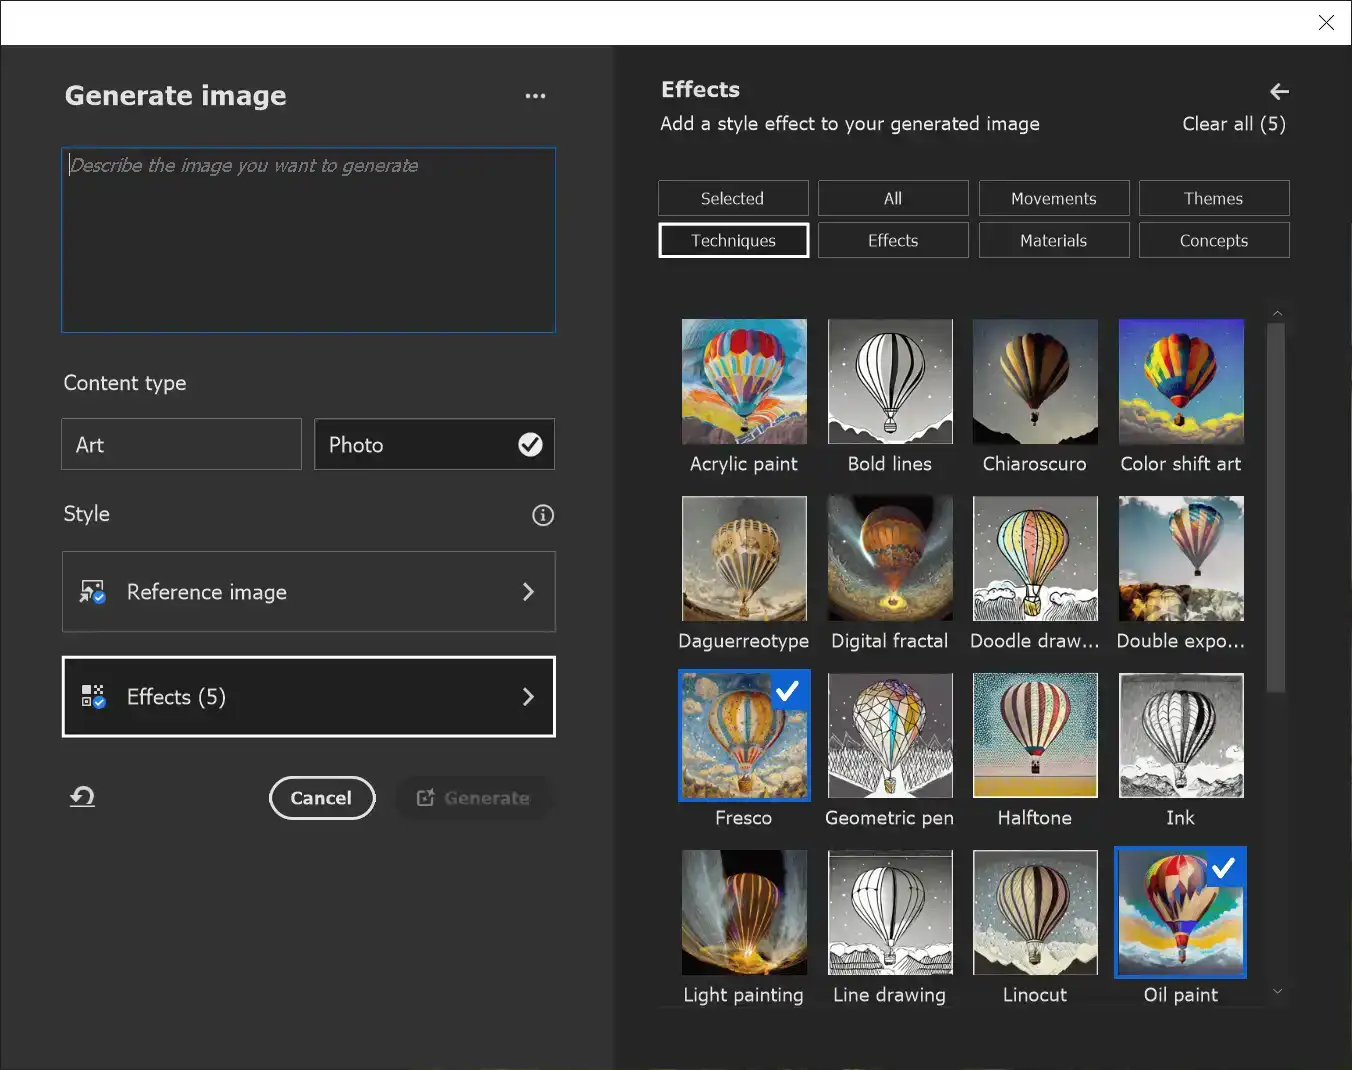Click the scroll-down chevron below the effects list
This screenshot has width=1352, height=1070.
[x=1278, y=991]
